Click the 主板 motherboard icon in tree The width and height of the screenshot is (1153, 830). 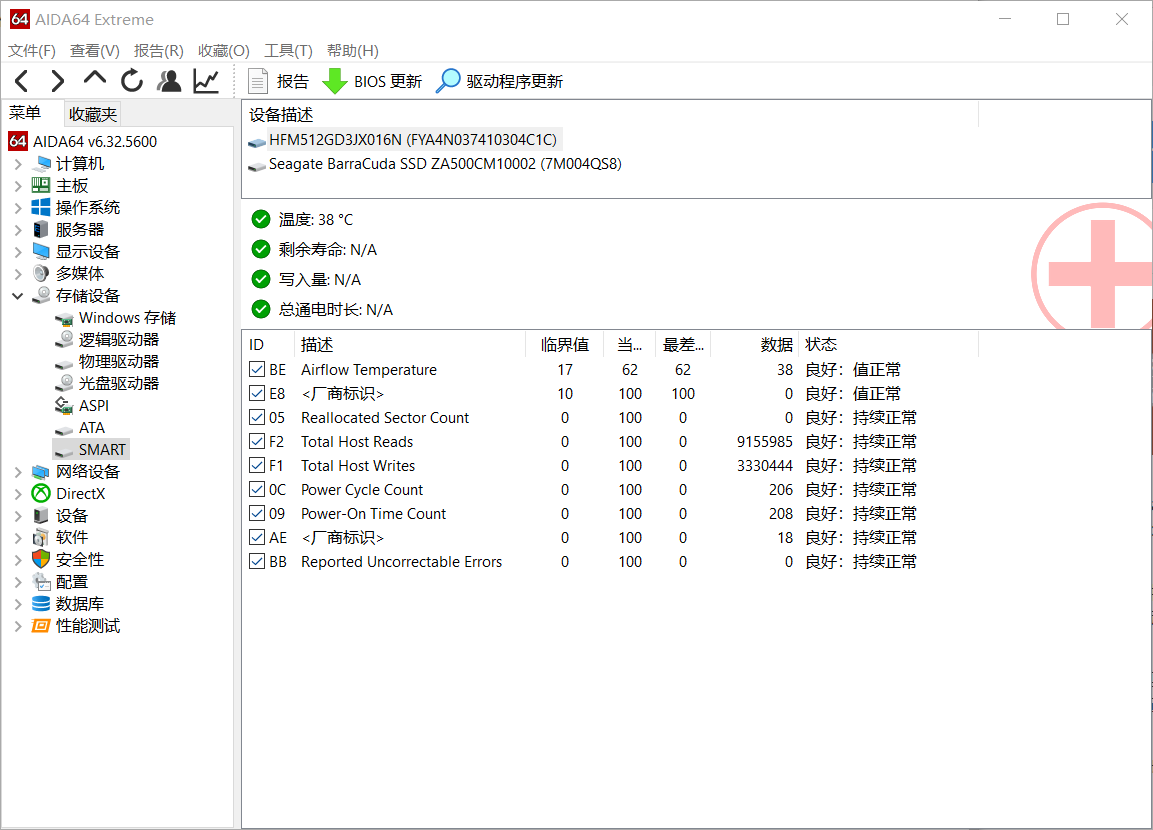[x=41, y=185]
